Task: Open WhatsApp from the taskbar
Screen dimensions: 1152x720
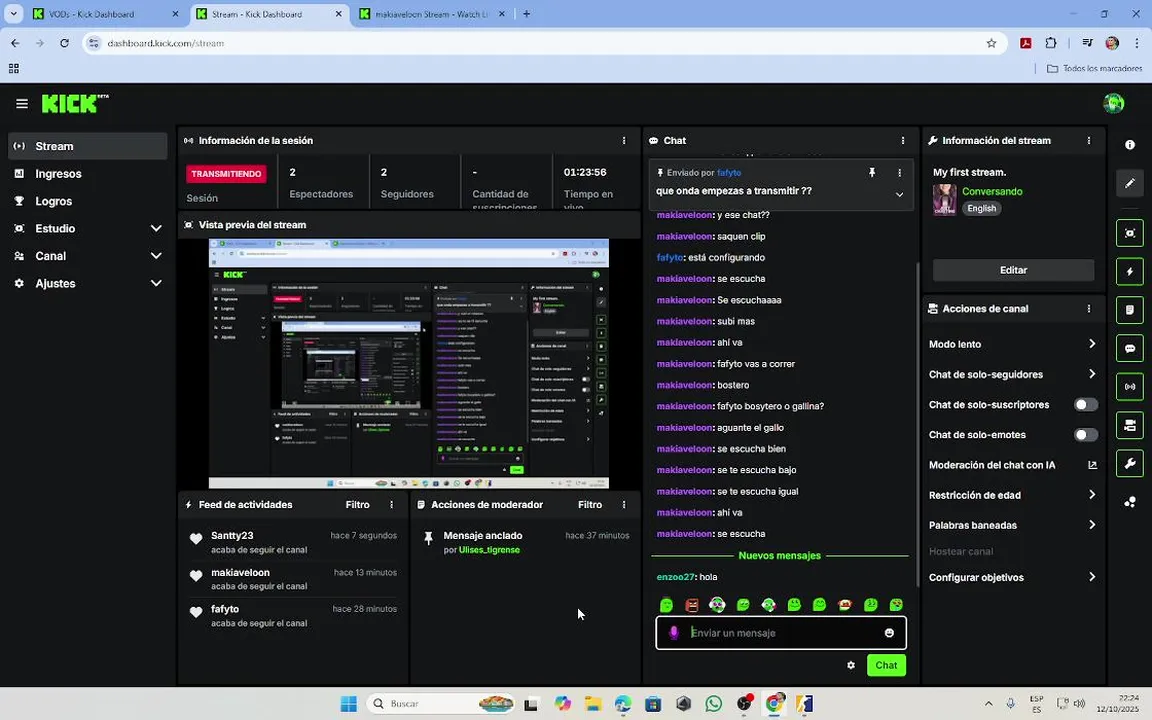Action: pos(713,704)
